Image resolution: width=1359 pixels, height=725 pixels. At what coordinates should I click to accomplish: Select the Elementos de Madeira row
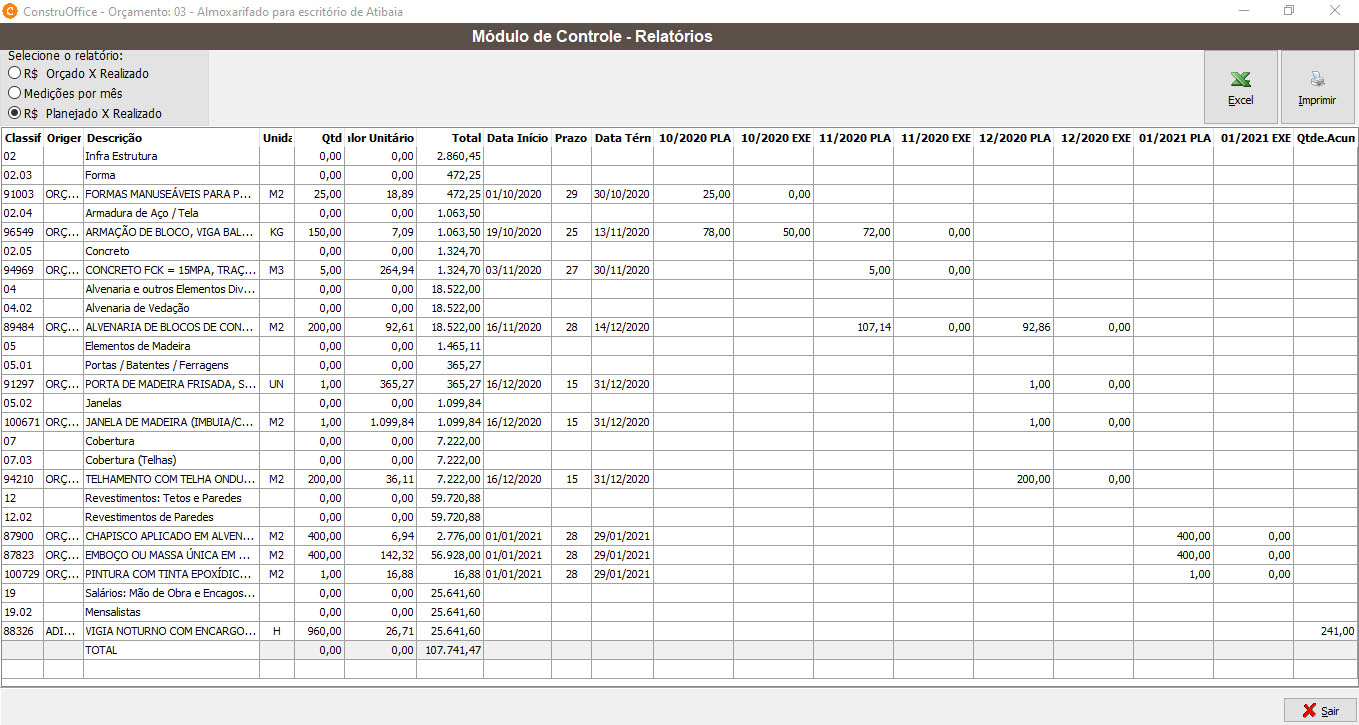[679, 346]
